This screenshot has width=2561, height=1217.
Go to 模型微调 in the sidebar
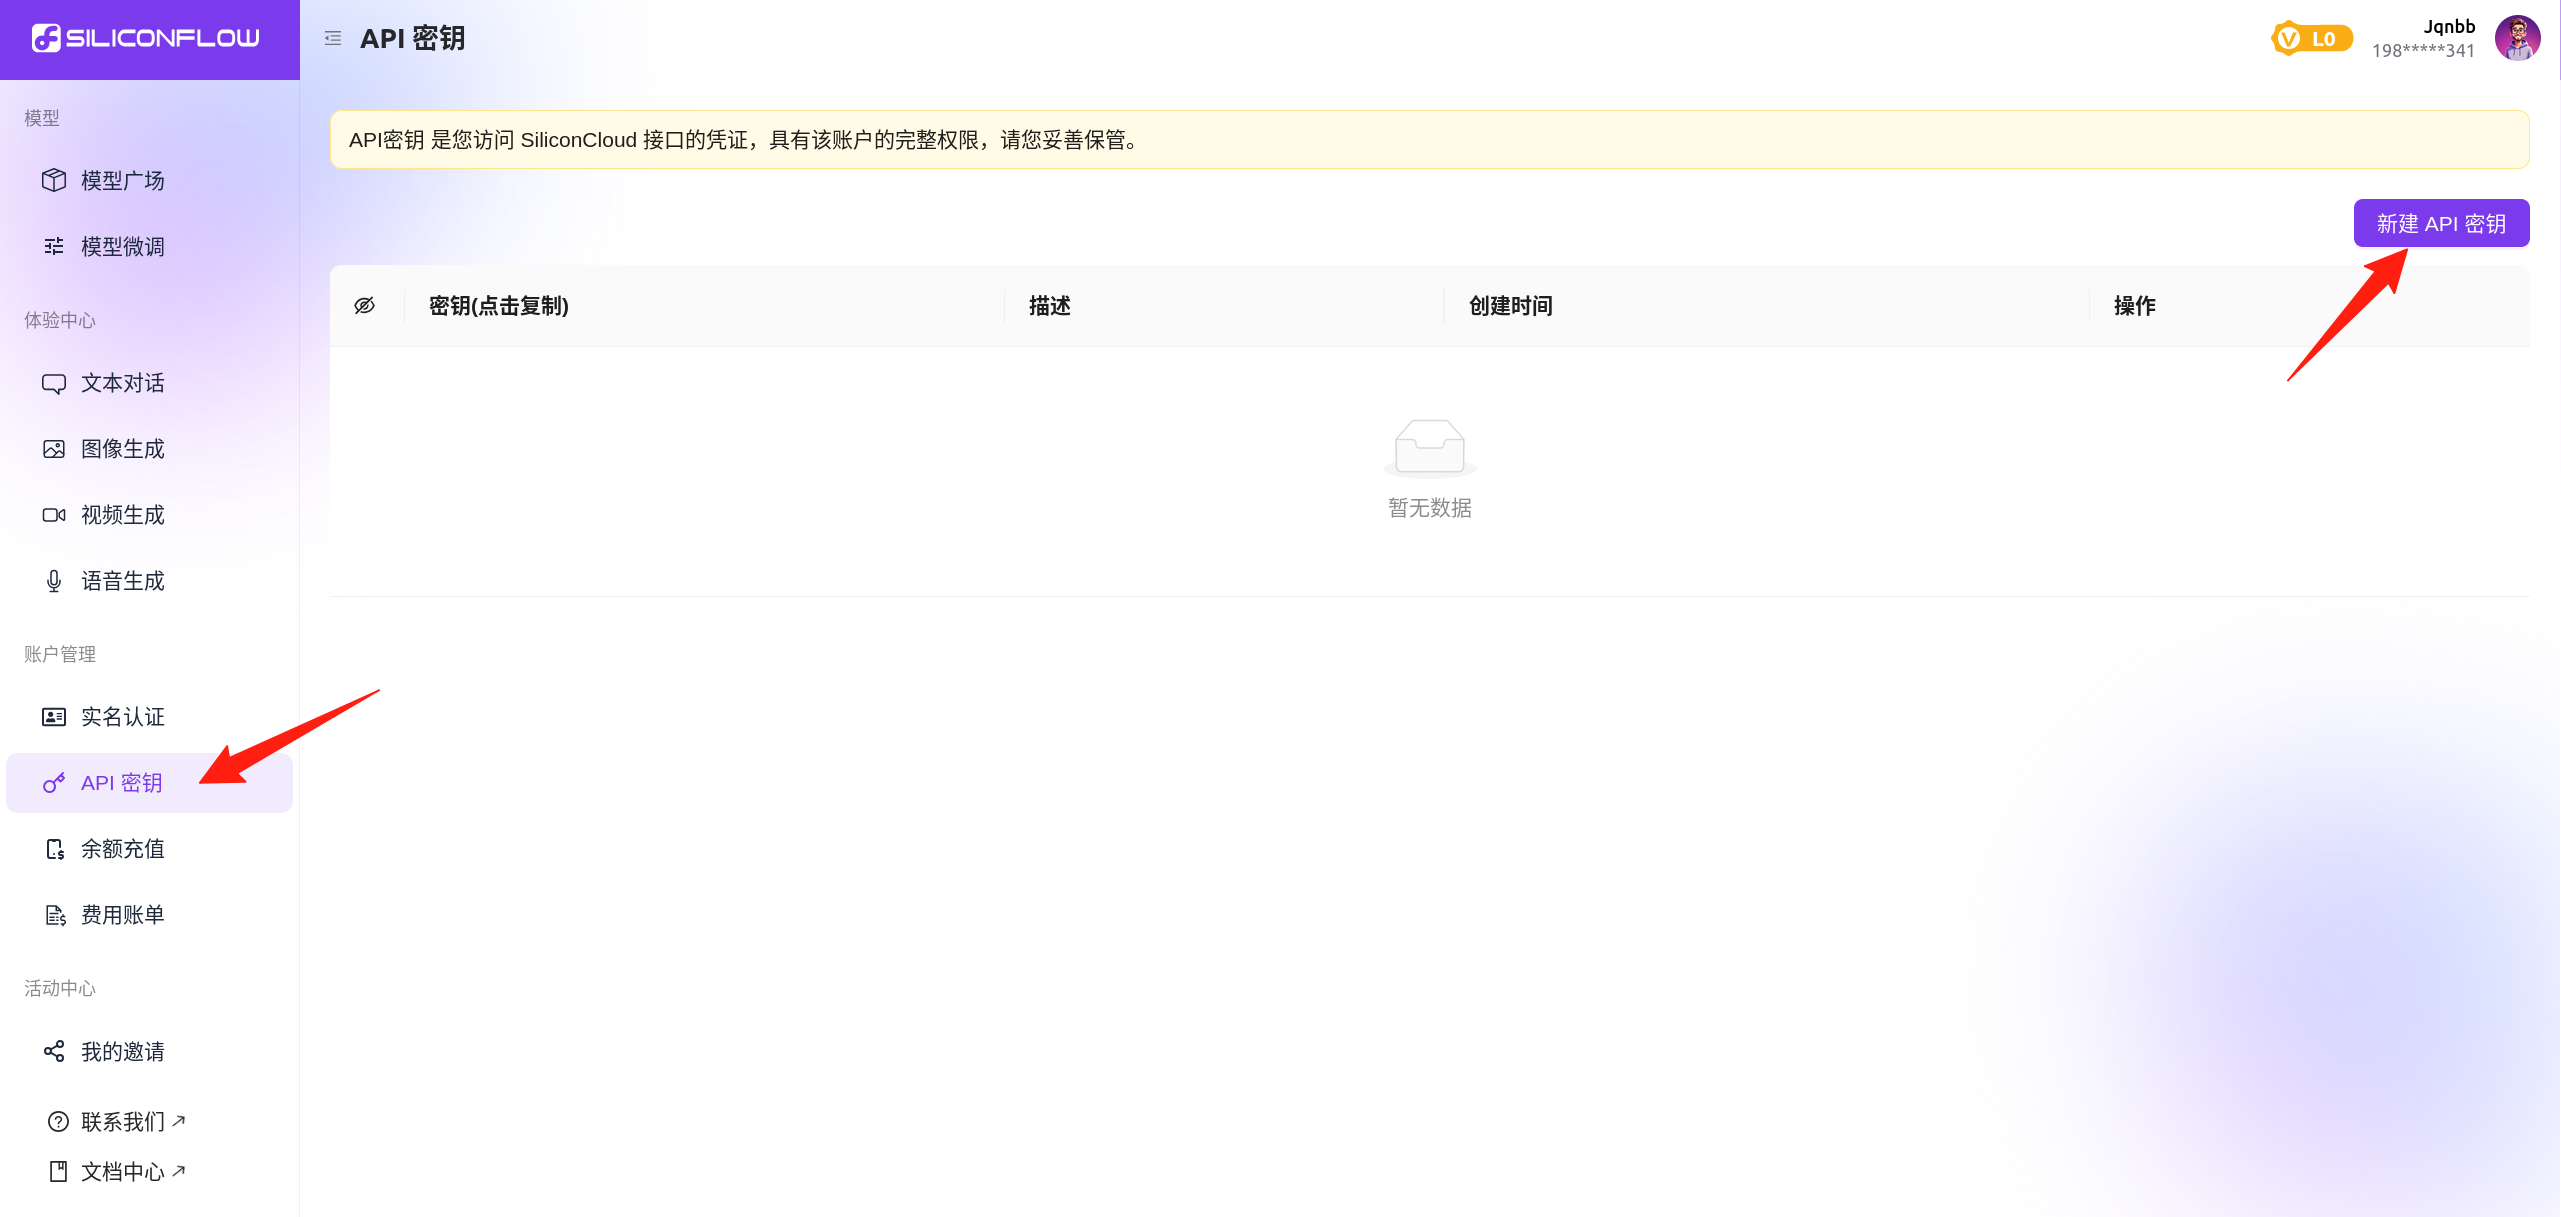[122, 246]
